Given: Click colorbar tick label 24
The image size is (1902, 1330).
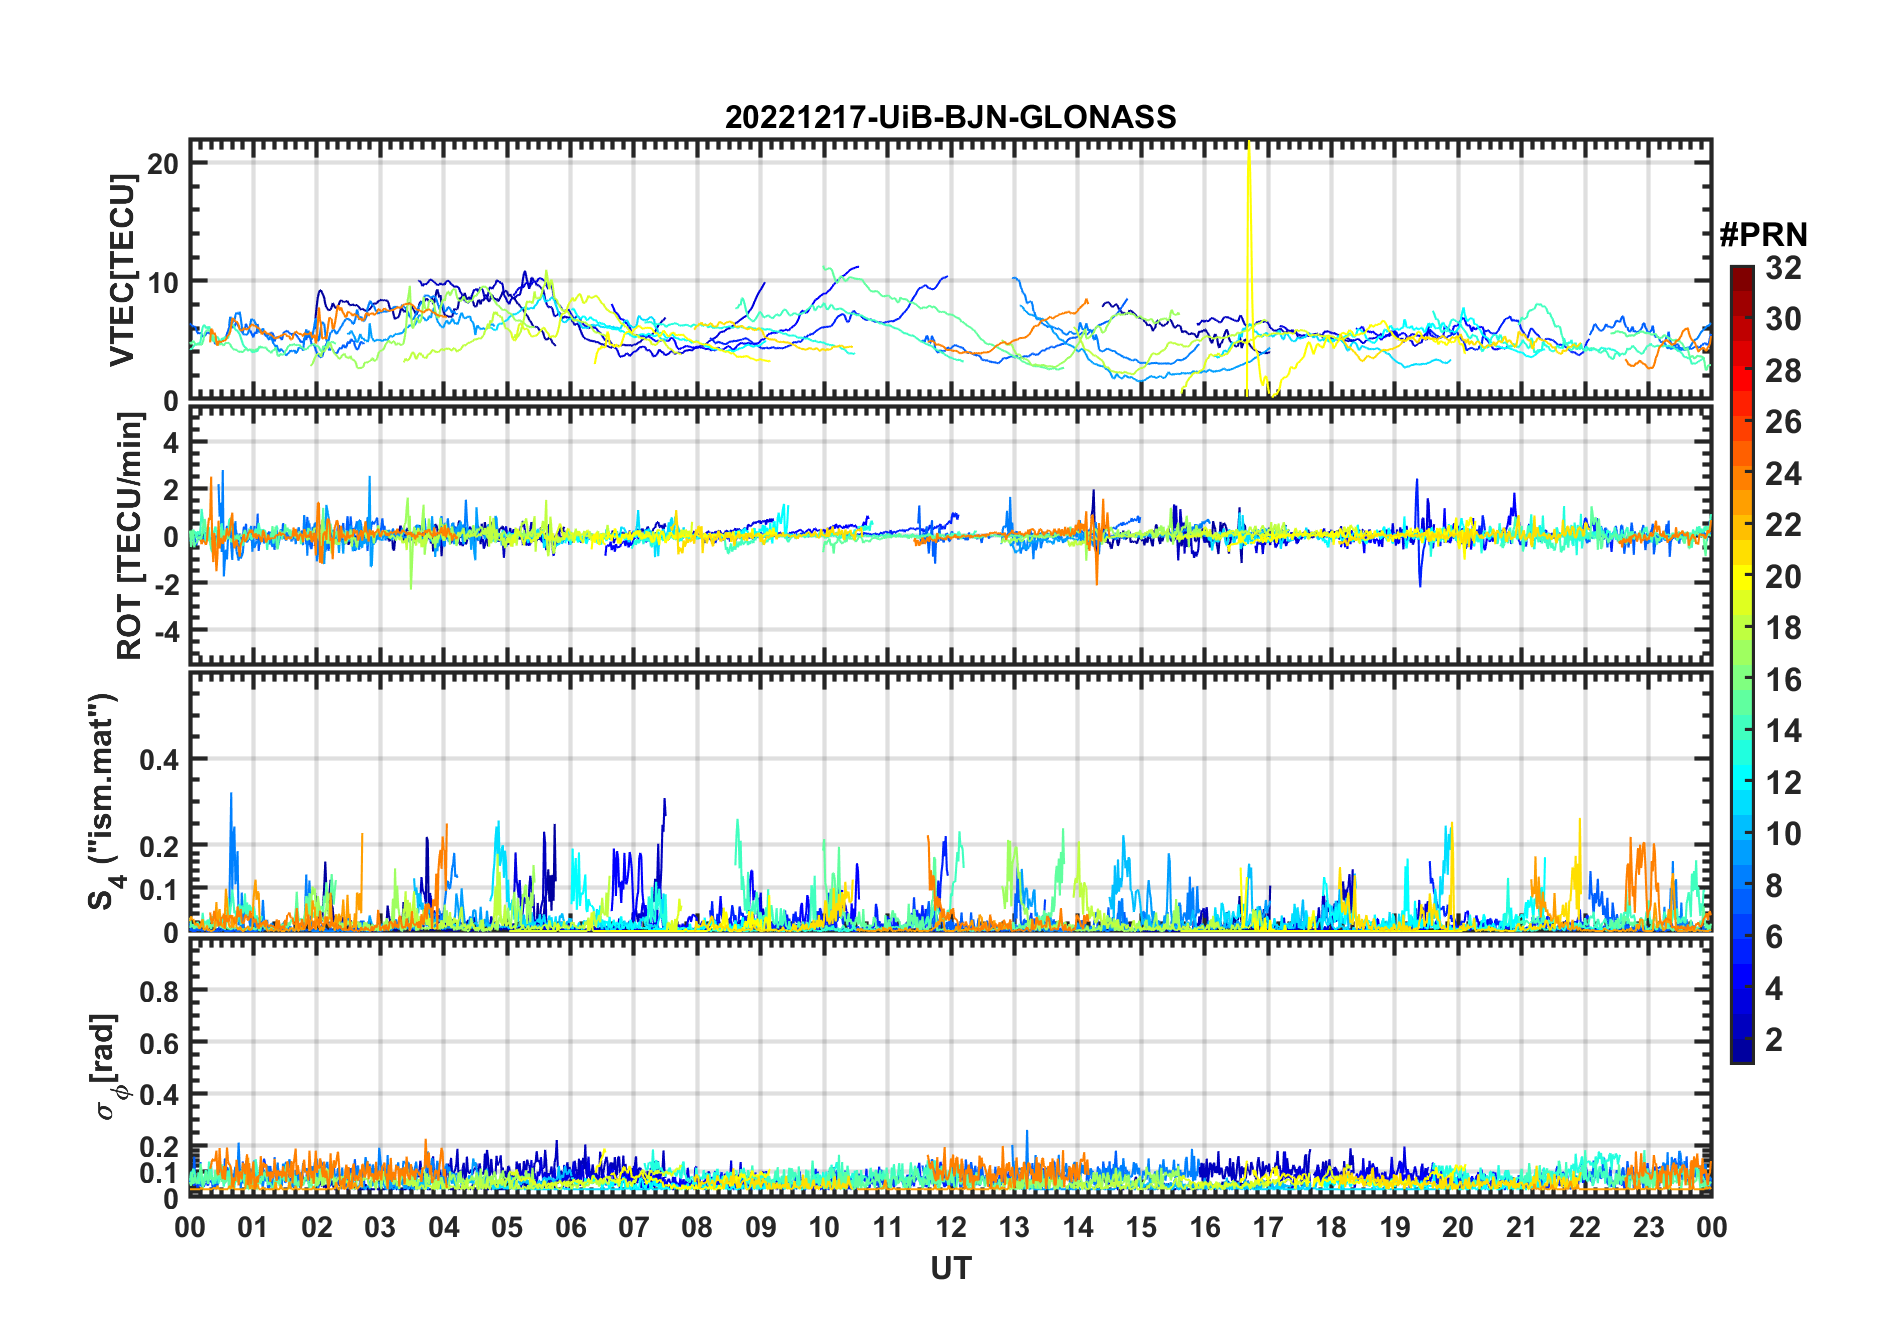Looking at the screenshot, I should [x=1783, y=474].
